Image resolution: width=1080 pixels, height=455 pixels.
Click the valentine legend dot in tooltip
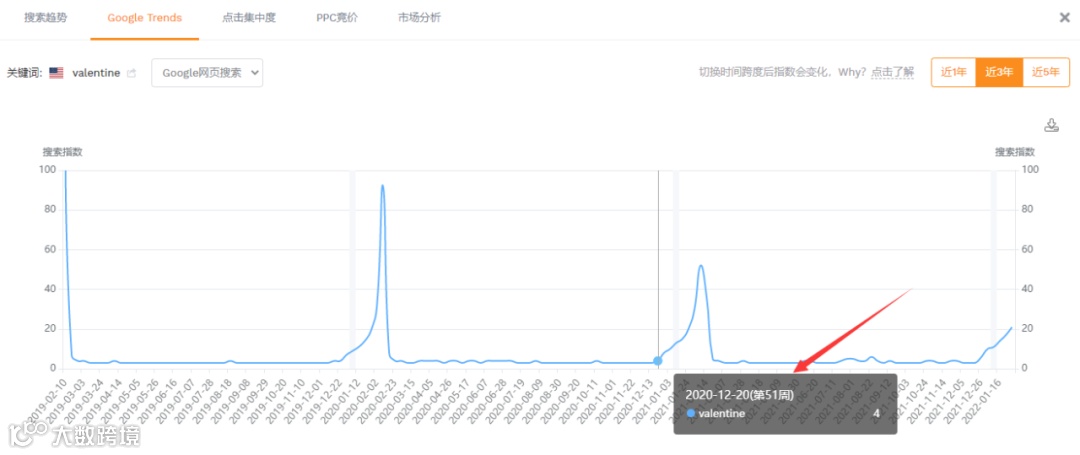coord(691,413)
